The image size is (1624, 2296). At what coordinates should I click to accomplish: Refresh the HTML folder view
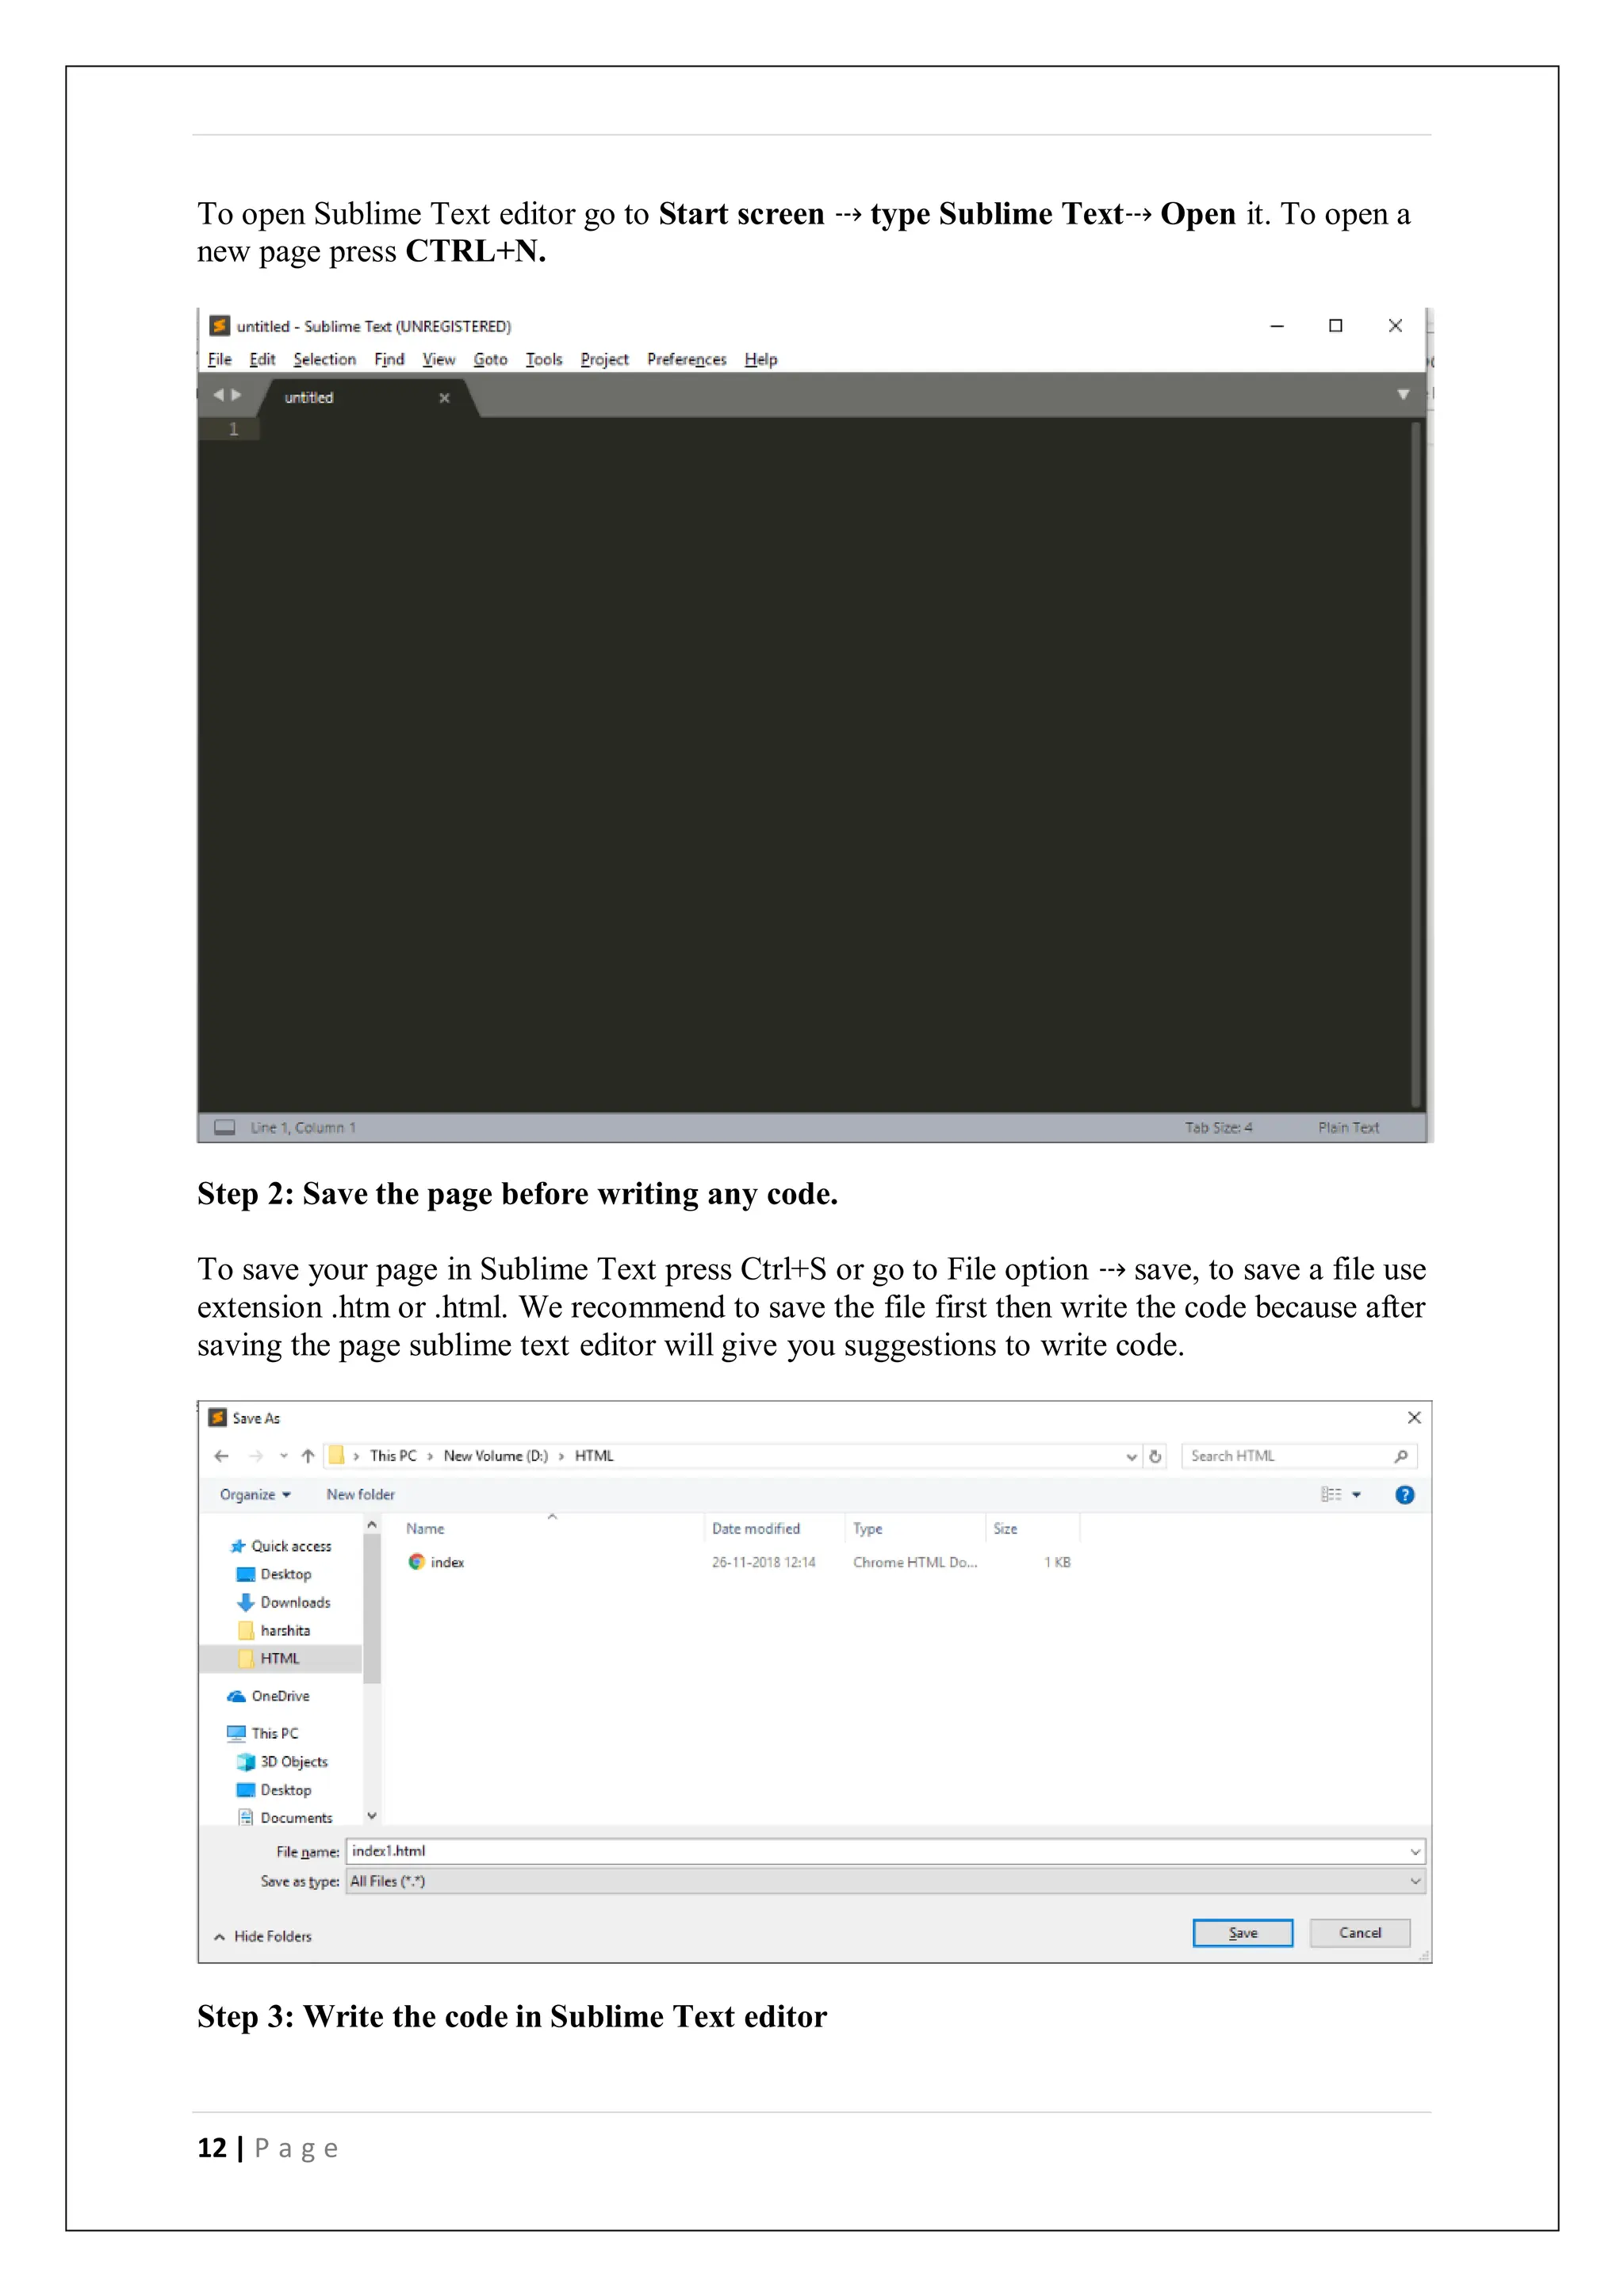(1155, 1457)
